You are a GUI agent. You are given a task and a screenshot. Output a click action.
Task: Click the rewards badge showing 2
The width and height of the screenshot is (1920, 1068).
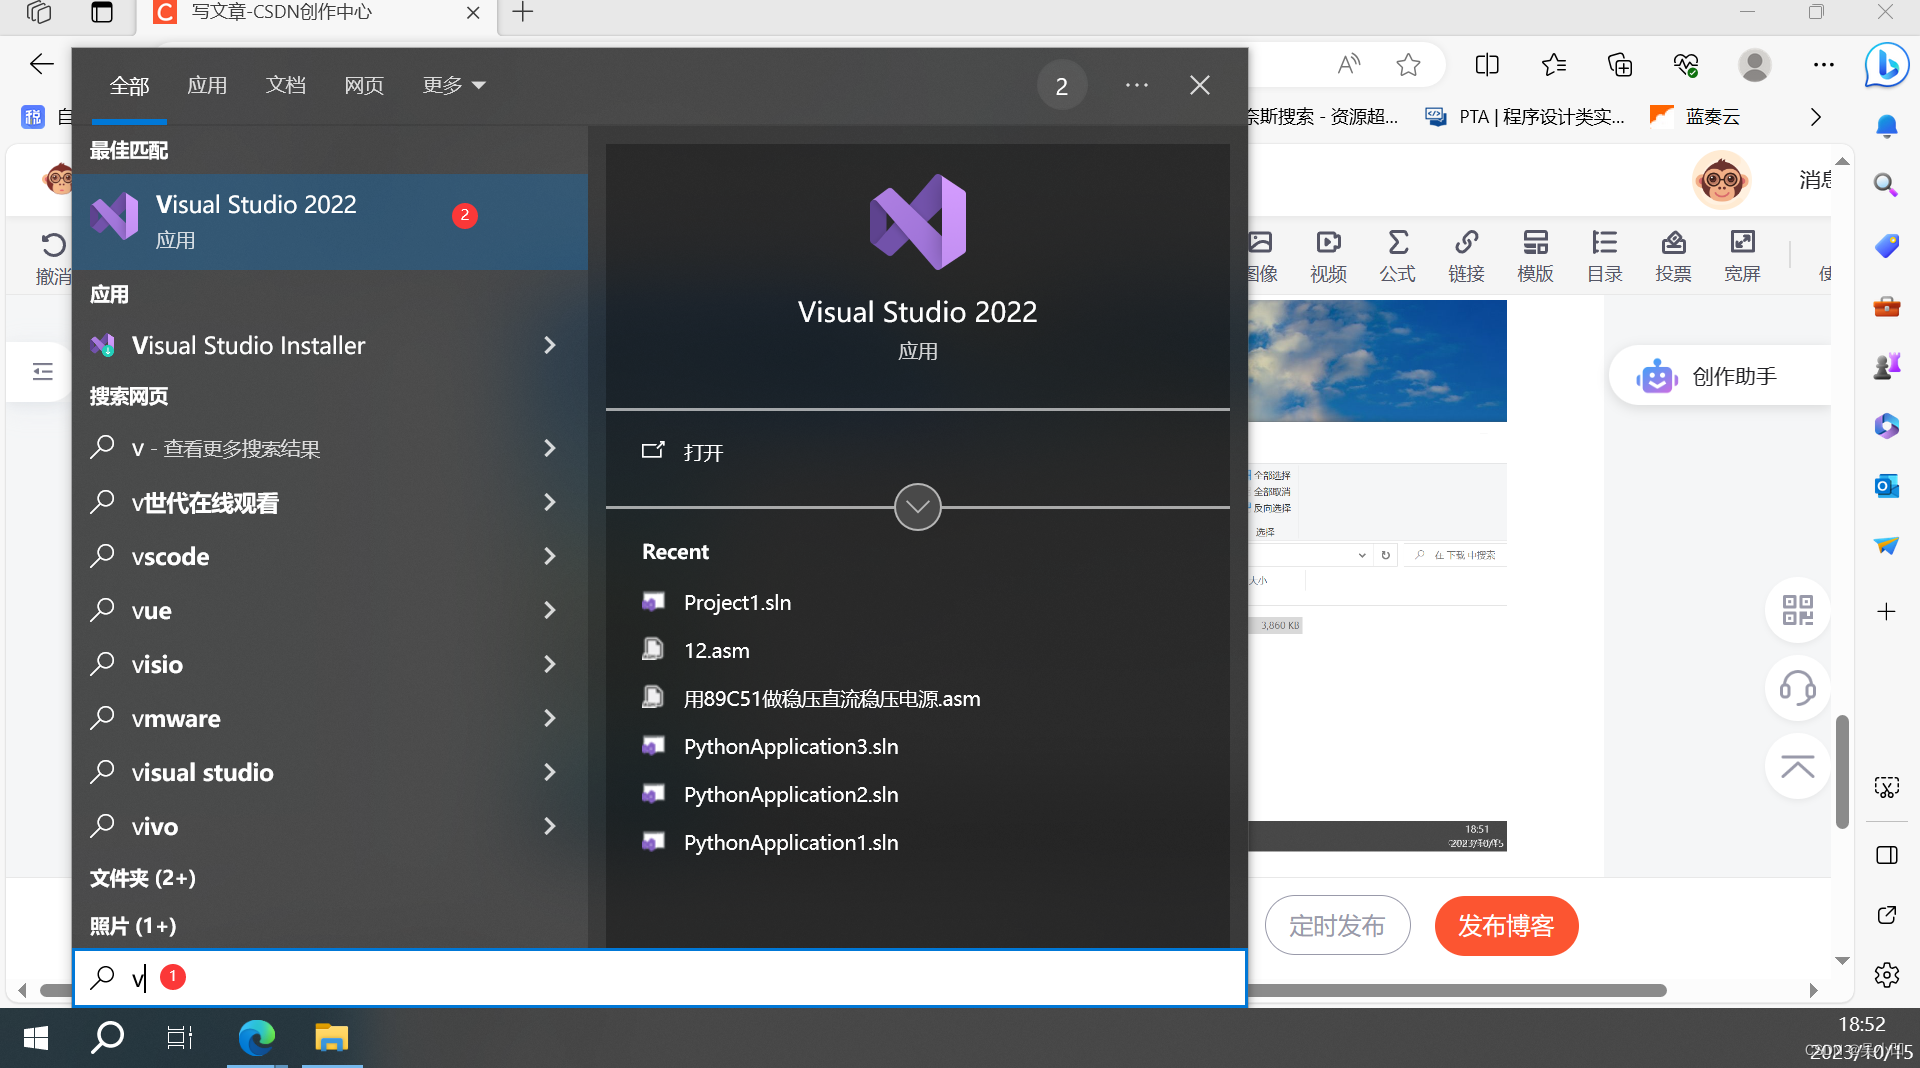(x=1061, y=86)
